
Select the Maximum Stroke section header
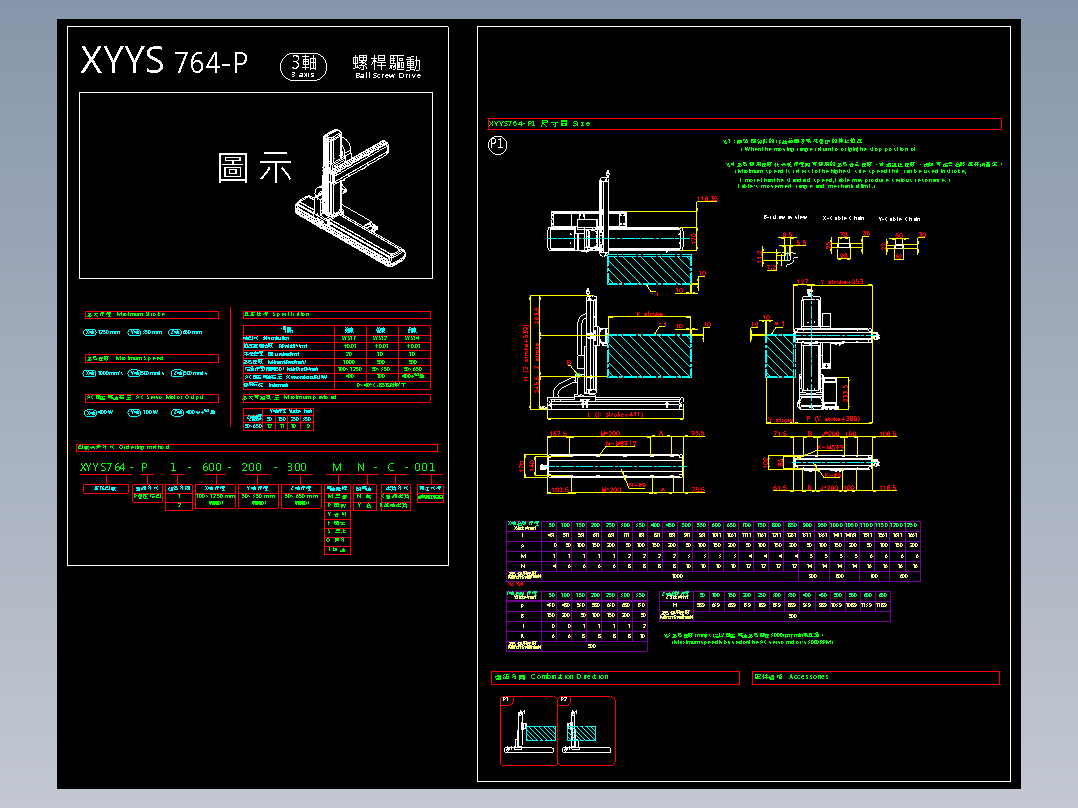coord(152,314)
